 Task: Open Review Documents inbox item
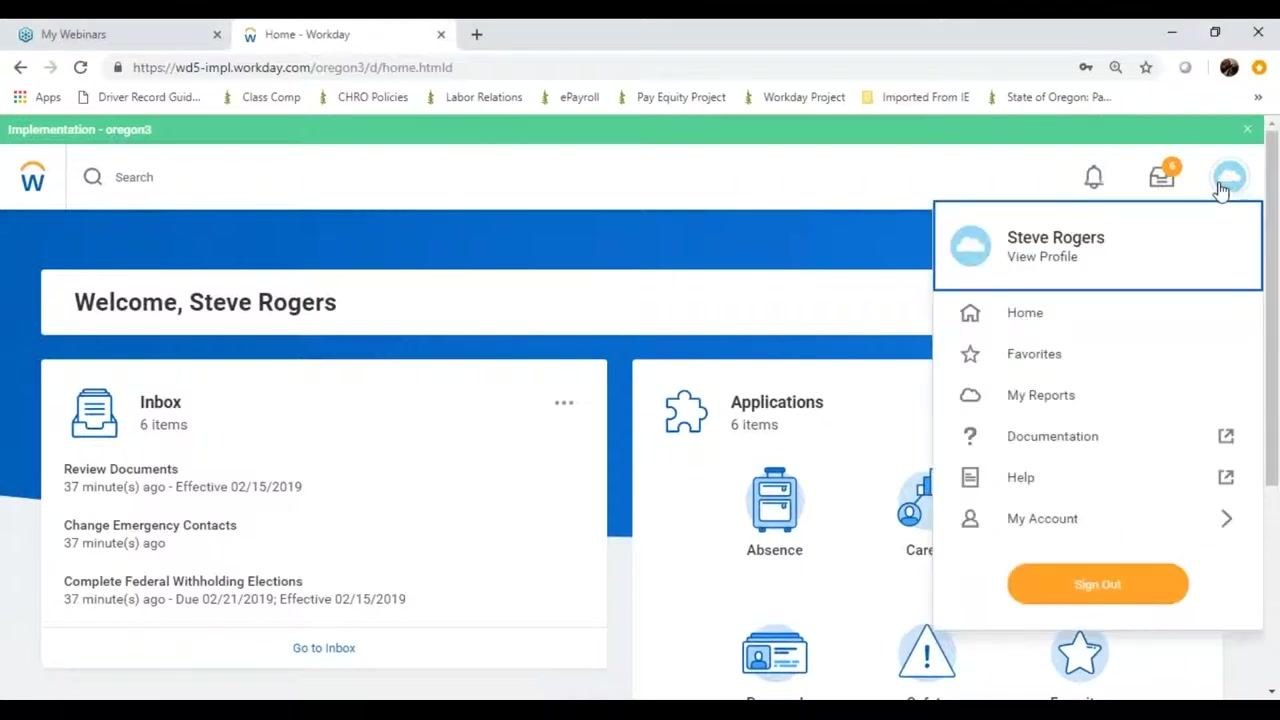(x=121, y=469)
